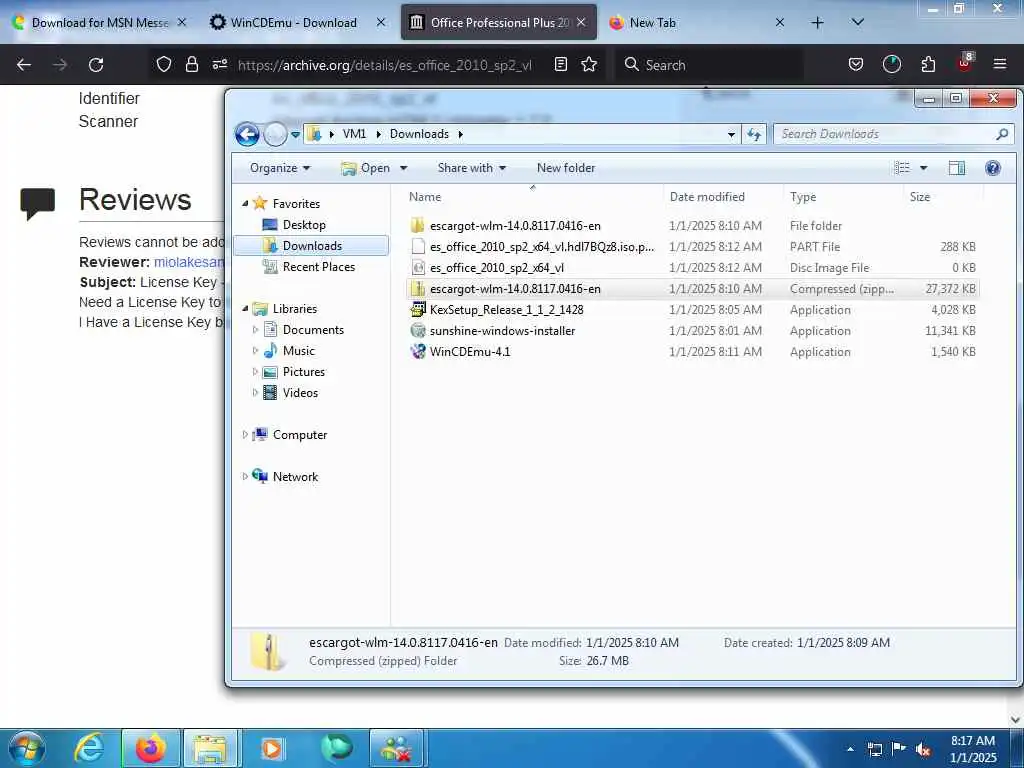This screenshot has width=1024, height=768.
Task: Launch Internet Explorer from taskbar
Action: 89,748
